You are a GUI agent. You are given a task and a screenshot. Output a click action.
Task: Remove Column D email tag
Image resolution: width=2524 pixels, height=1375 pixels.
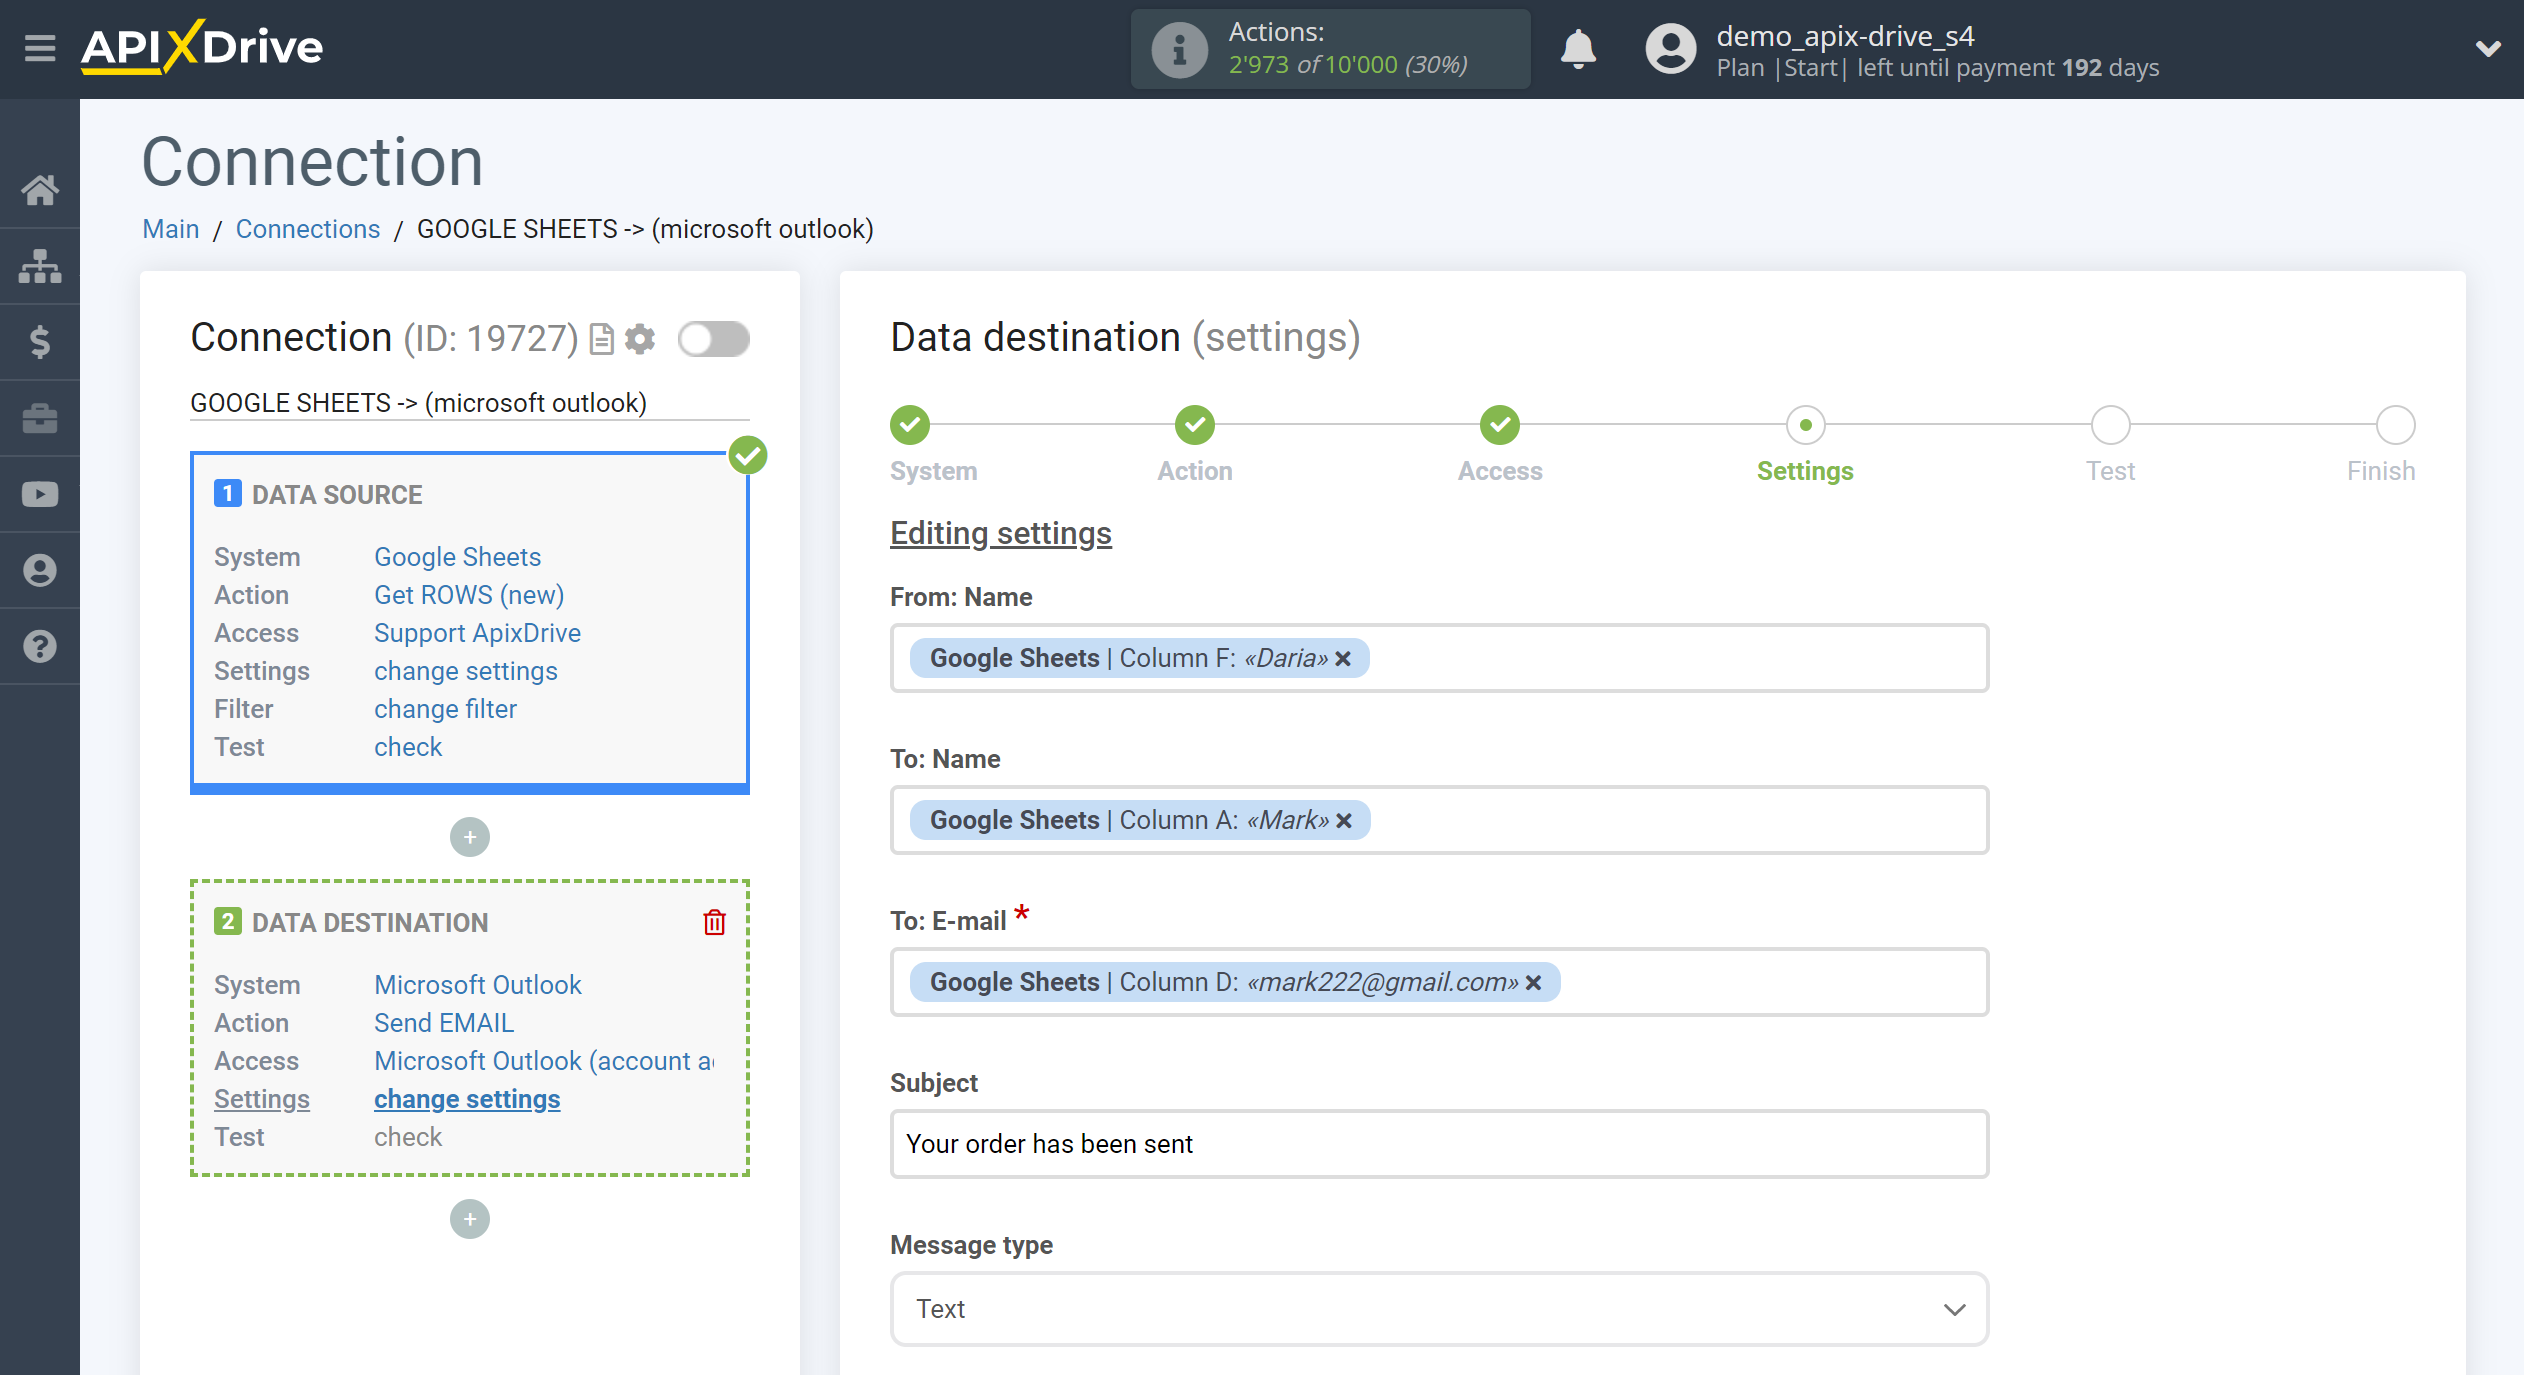pyautogui.click(x=1533, y=983)
